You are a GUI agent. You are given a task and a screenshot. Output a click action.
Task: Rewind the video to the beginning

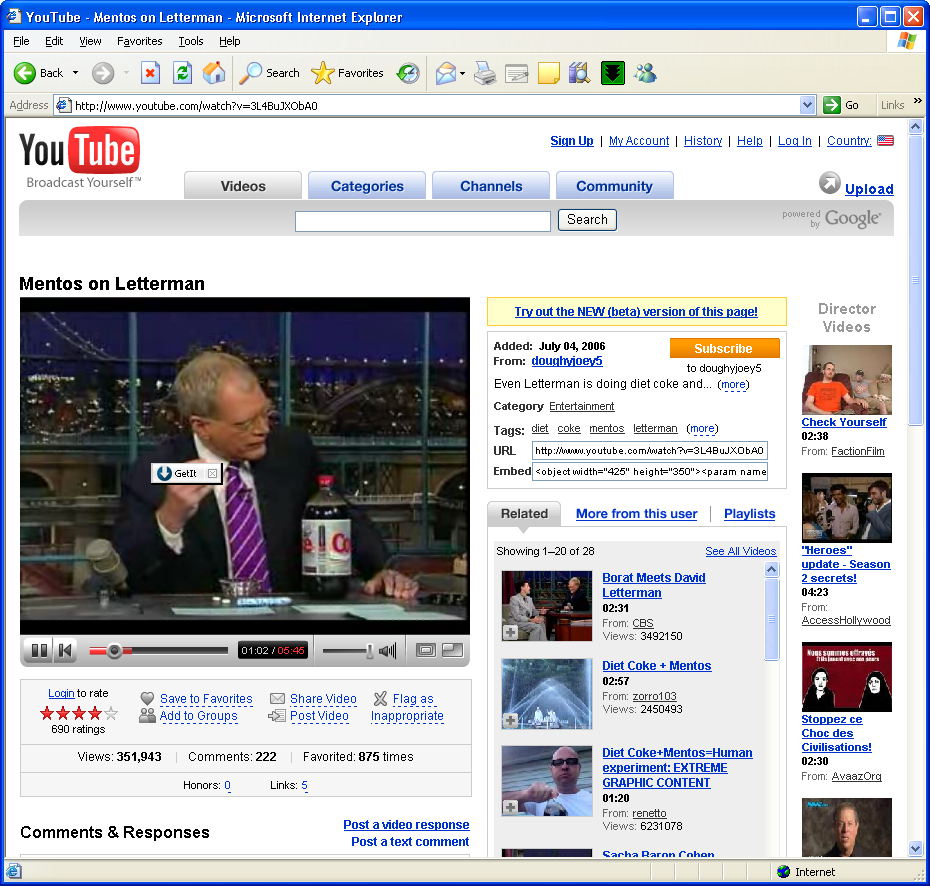(65, 651)
